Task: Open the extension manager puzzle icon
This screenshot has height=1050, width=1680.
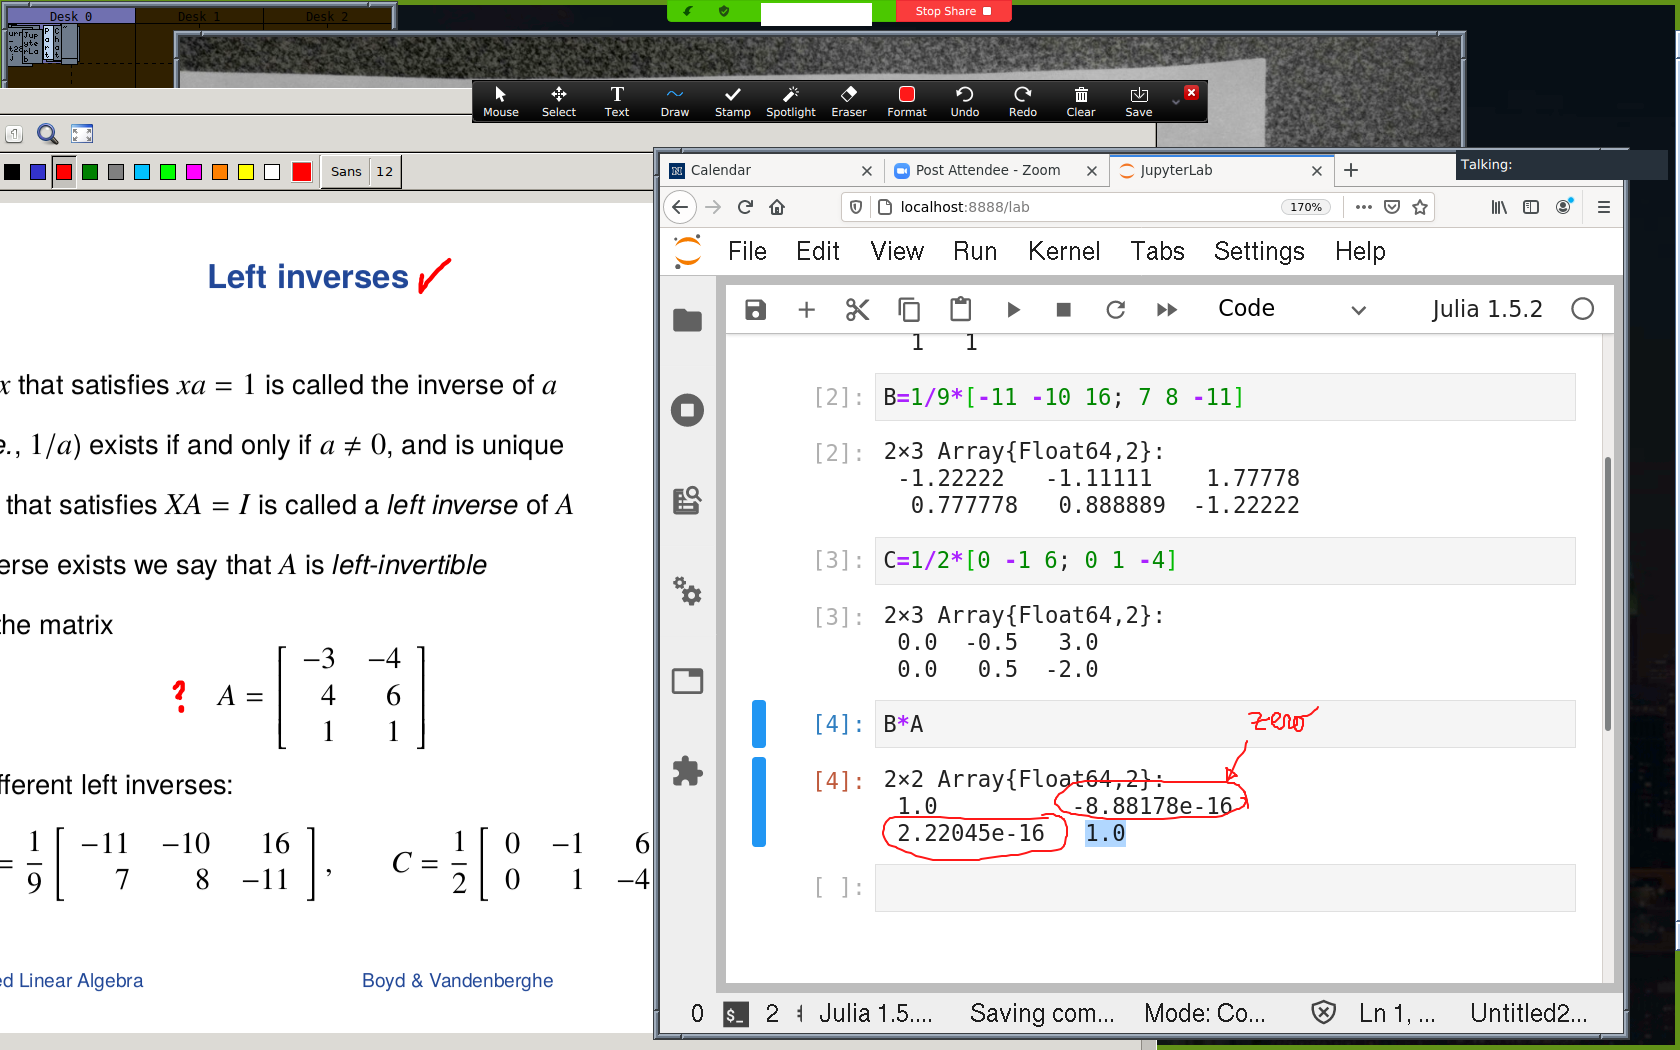Action: [x=687, y=771]
